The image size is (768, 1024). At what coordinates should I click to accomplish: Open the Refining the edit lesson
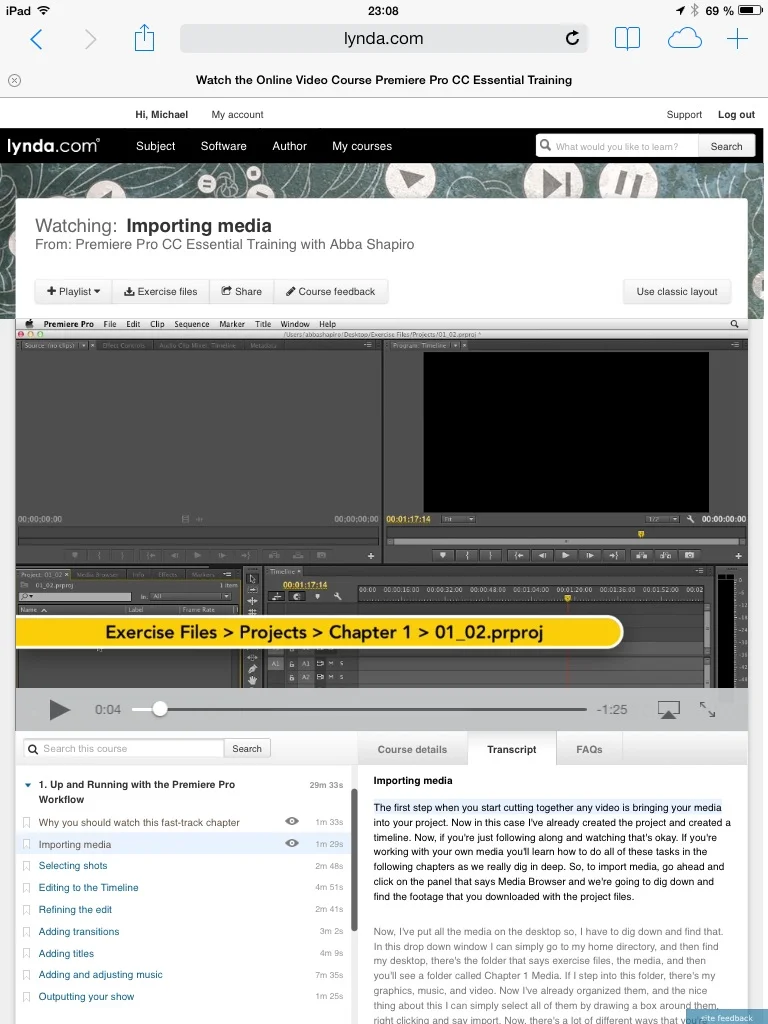point(75,910)
